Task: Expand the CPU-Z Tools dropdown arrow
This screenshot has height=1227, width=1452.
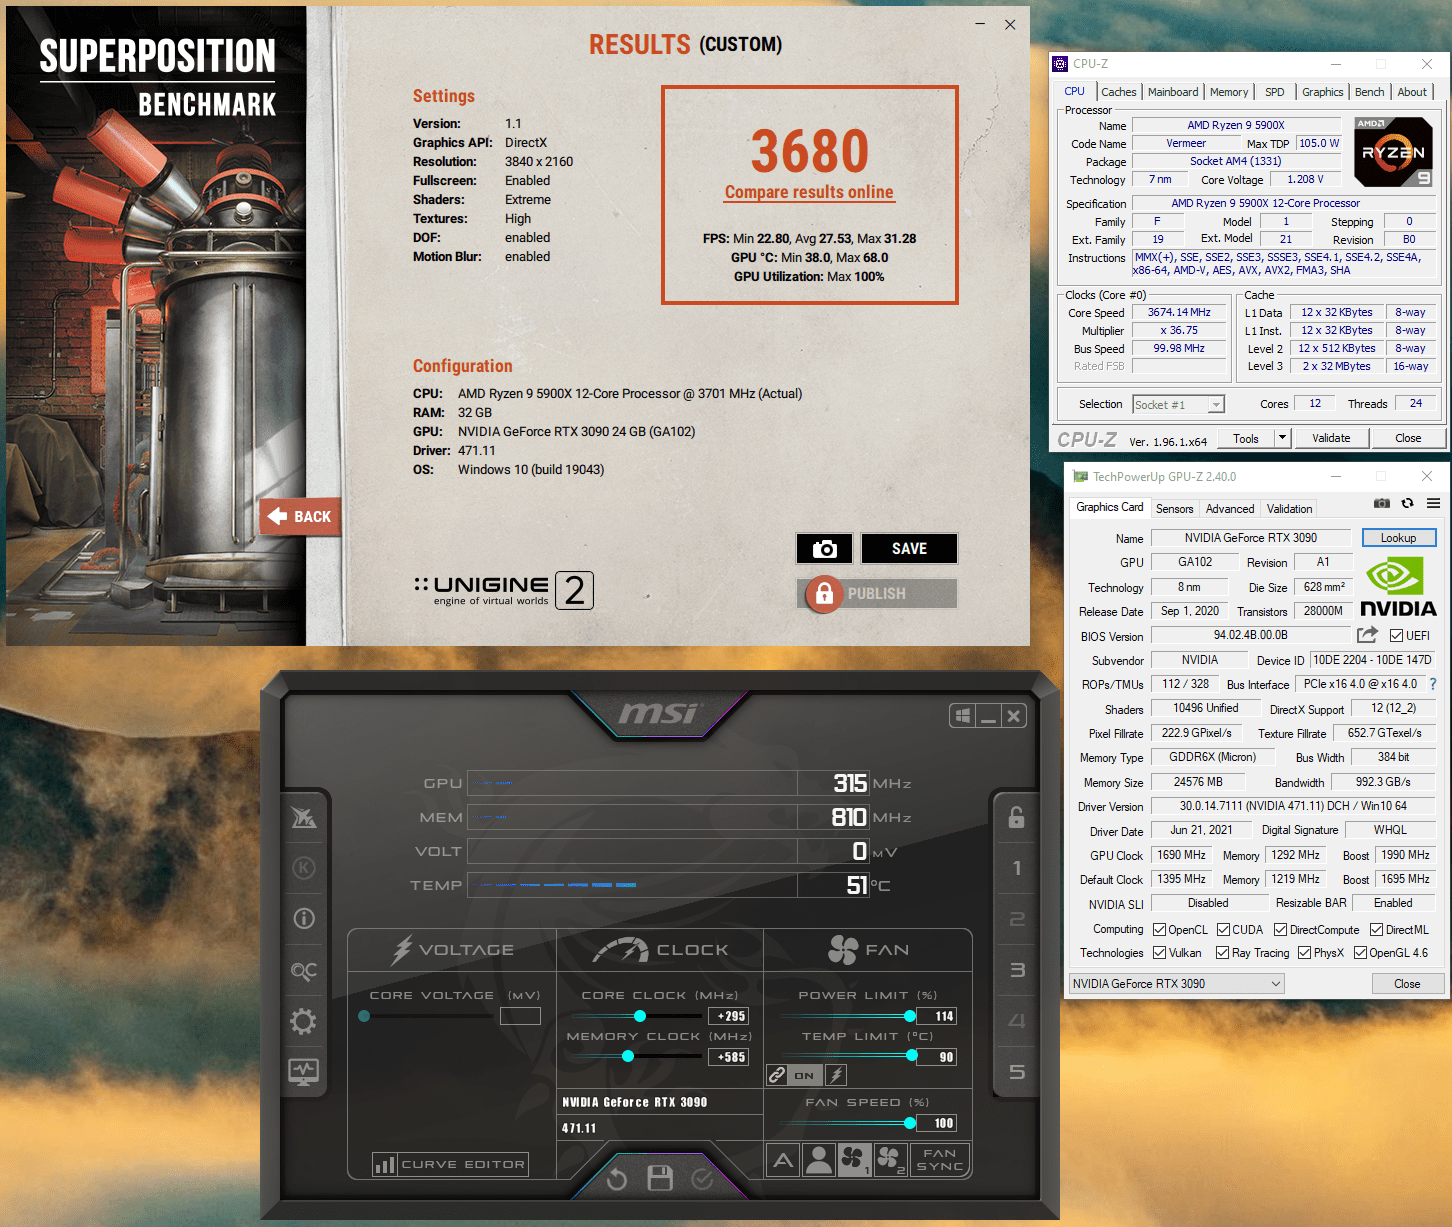Action: pos(1282,438)
